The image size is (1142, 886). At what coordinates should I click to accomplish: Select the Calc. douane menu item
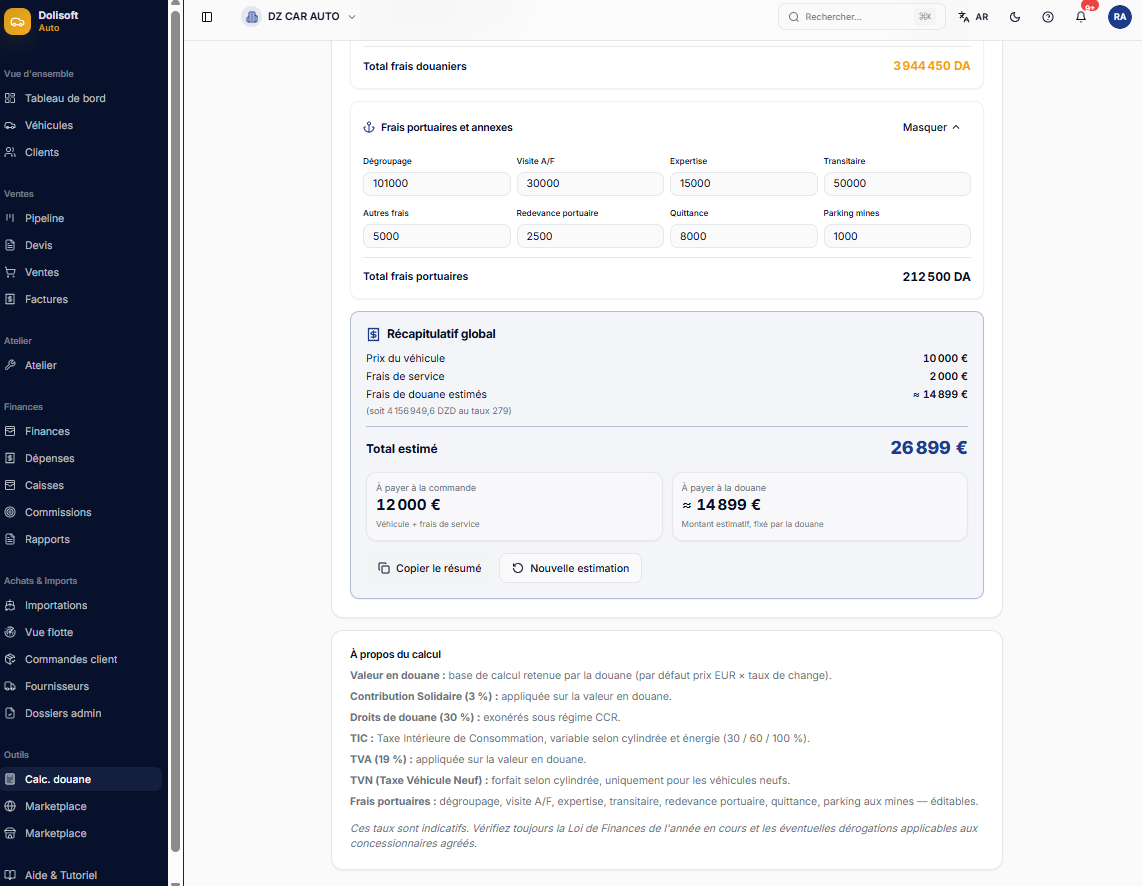pos(81,780)
